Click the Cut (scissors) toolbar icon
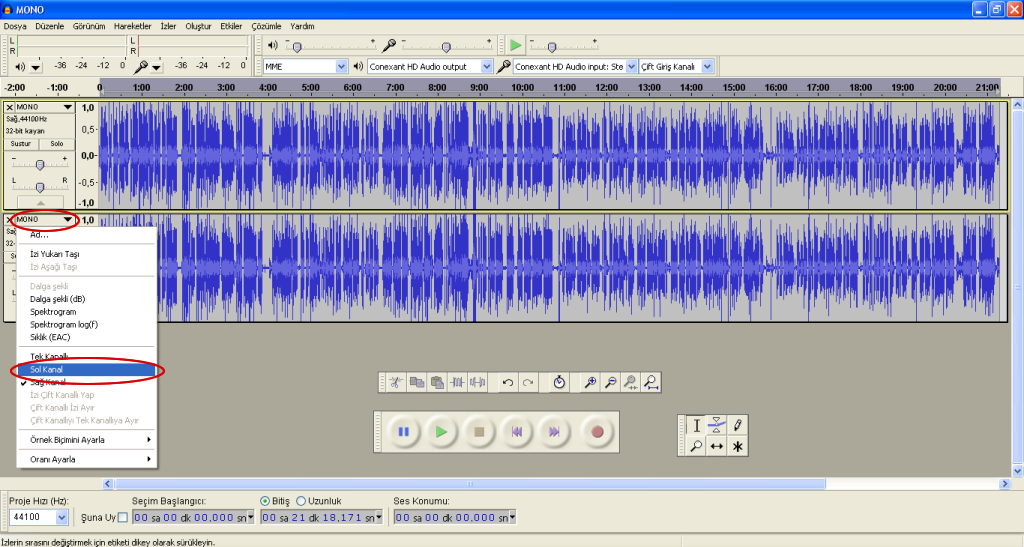 tap(396, 383)
